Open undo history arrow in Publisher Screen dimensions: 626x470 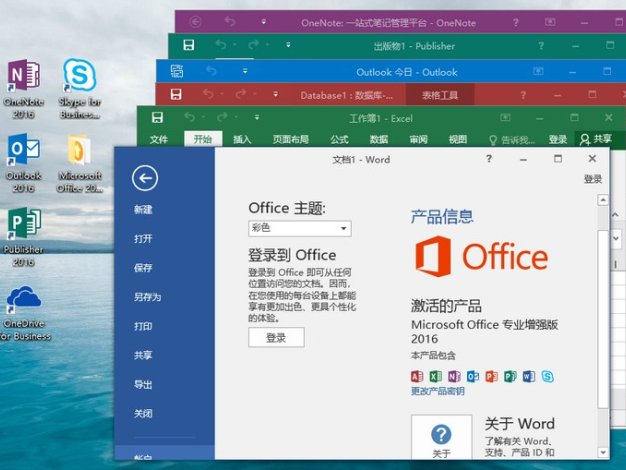click(234, 45)
